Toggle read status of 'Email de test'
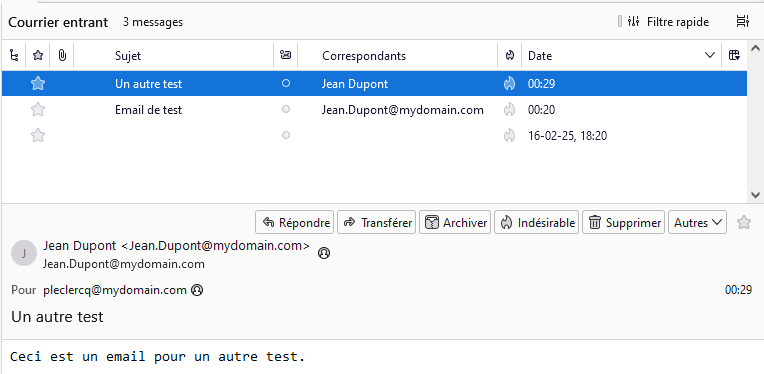The height and width of the screenshot is (374, 764). (x=286, y=110)
